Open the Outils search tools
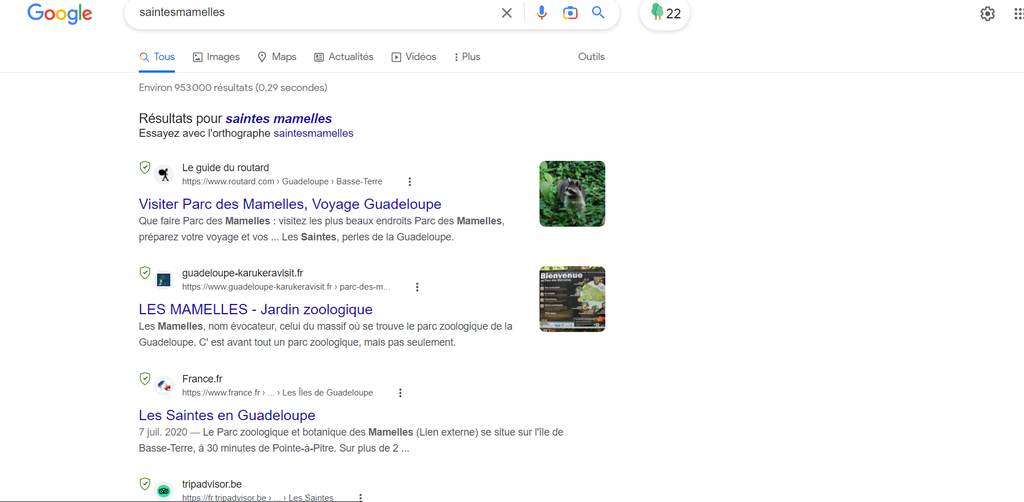This screenshot has width=1024, height=502. point(591,57)
